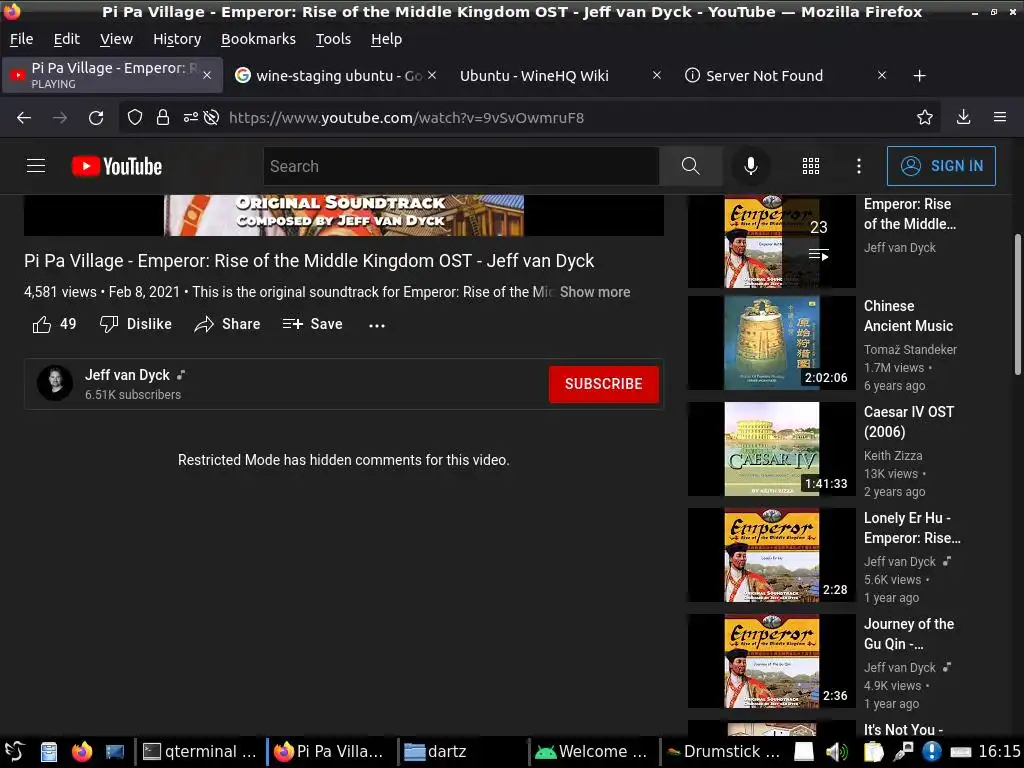
Task: Show site security lock info
Action: click(x=163, y=118)
